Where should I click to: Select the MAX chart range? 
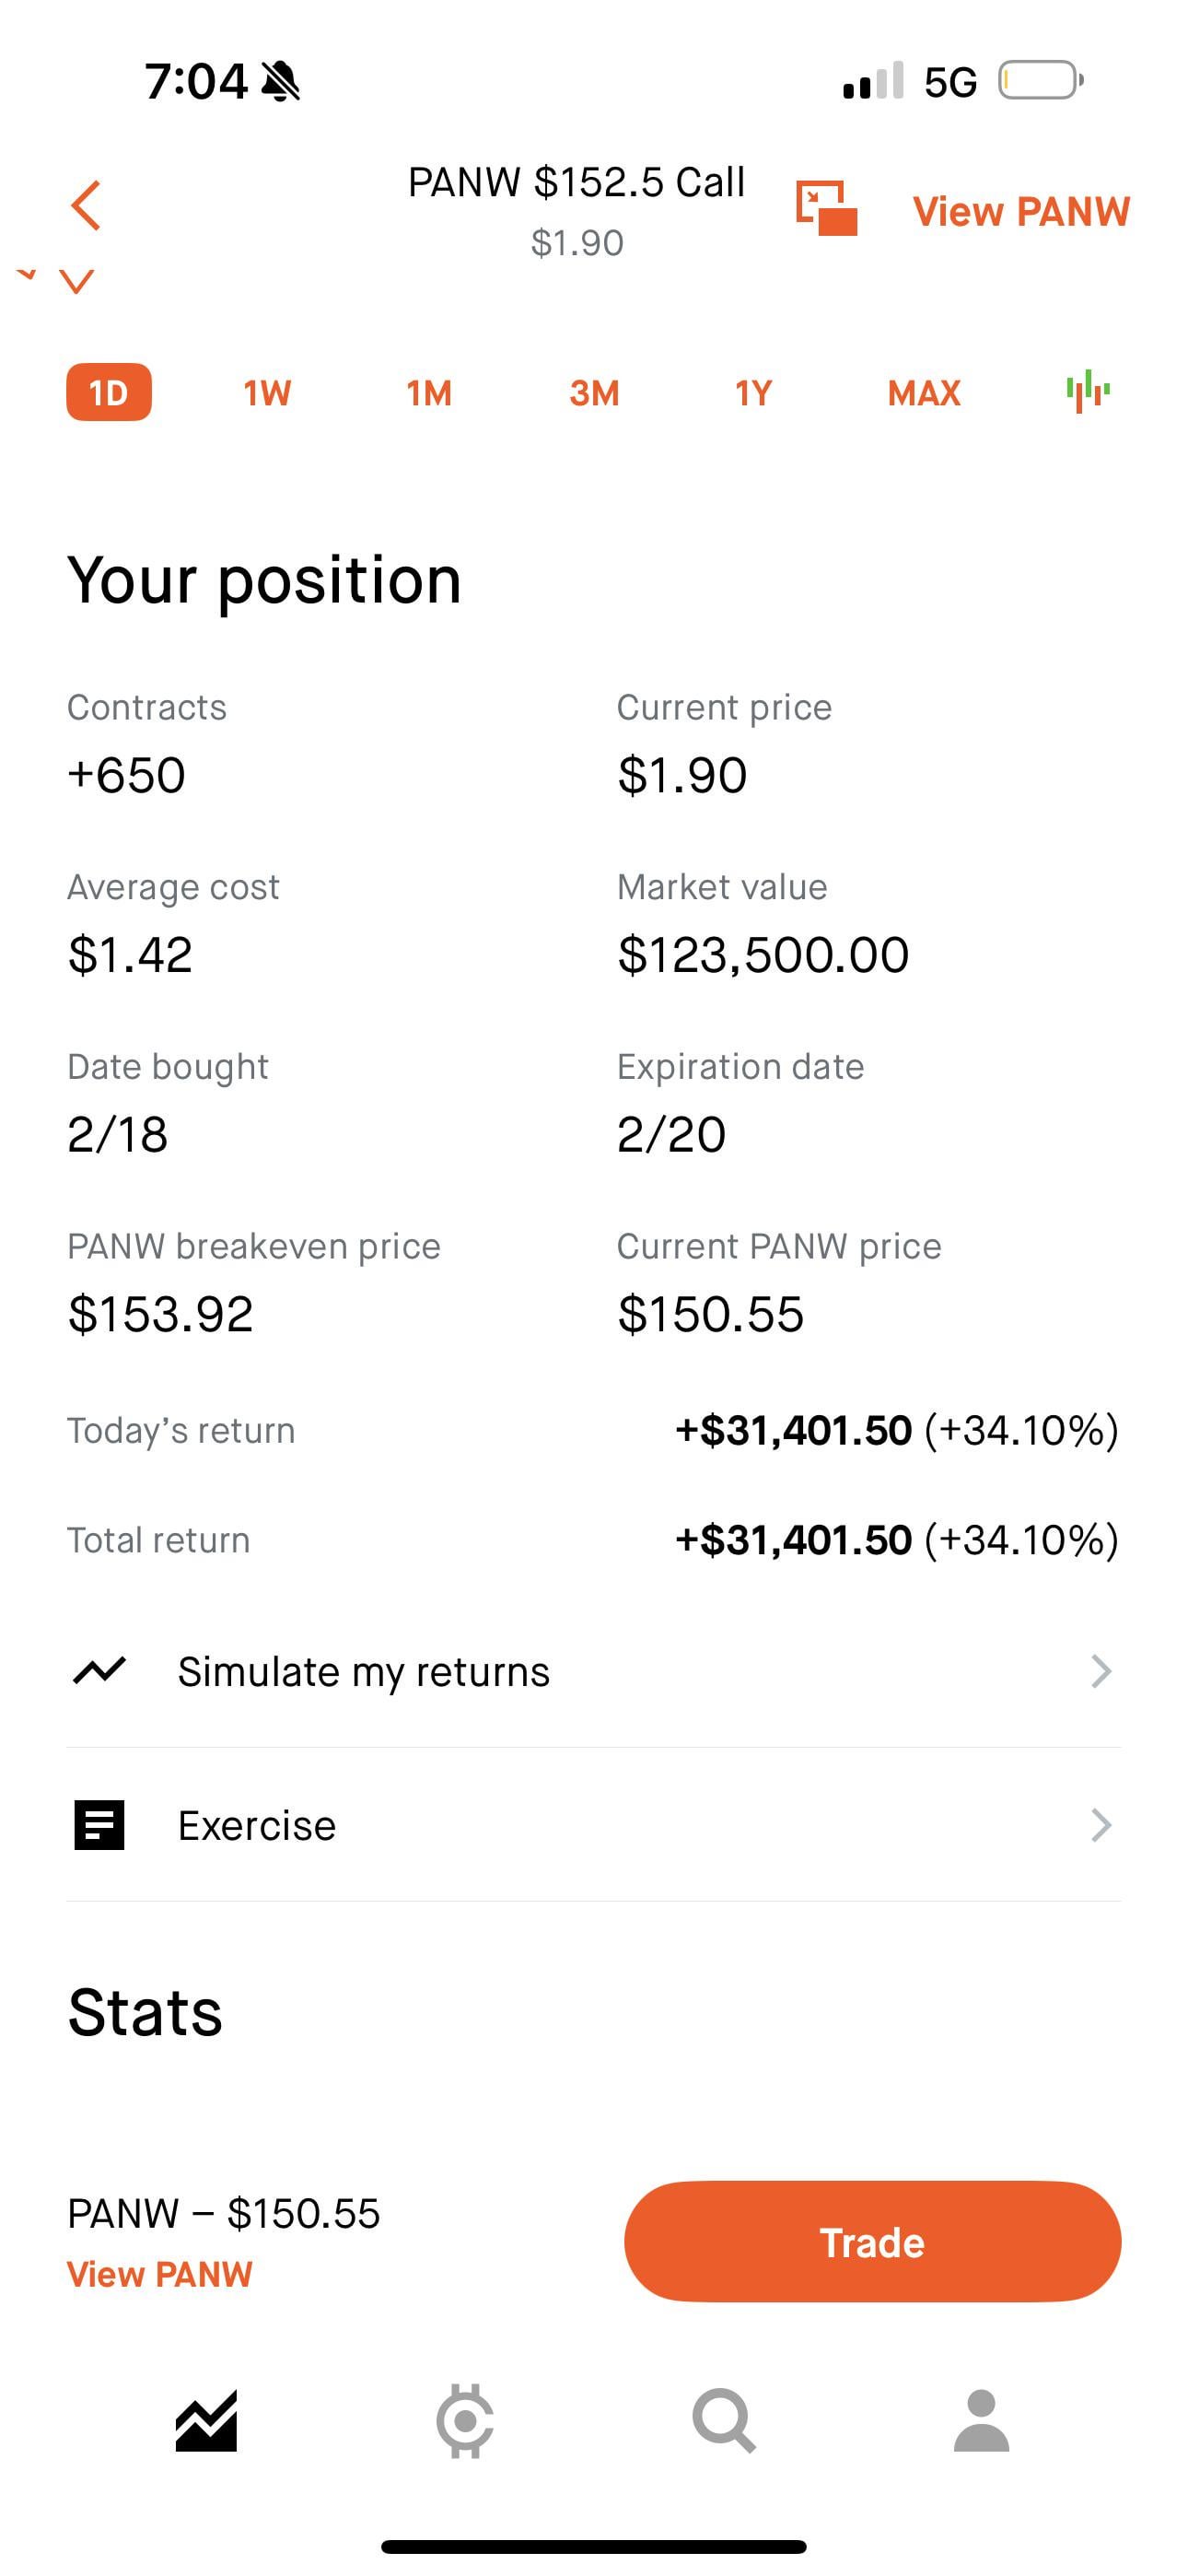point(923,392)
